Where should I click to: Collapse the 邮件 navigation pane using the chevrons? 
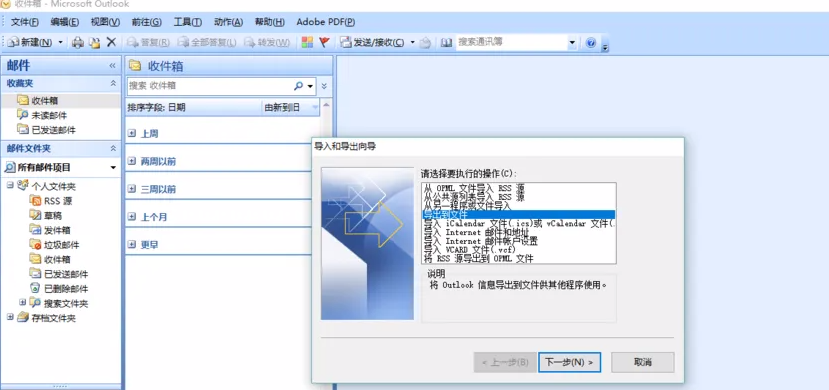112,66
